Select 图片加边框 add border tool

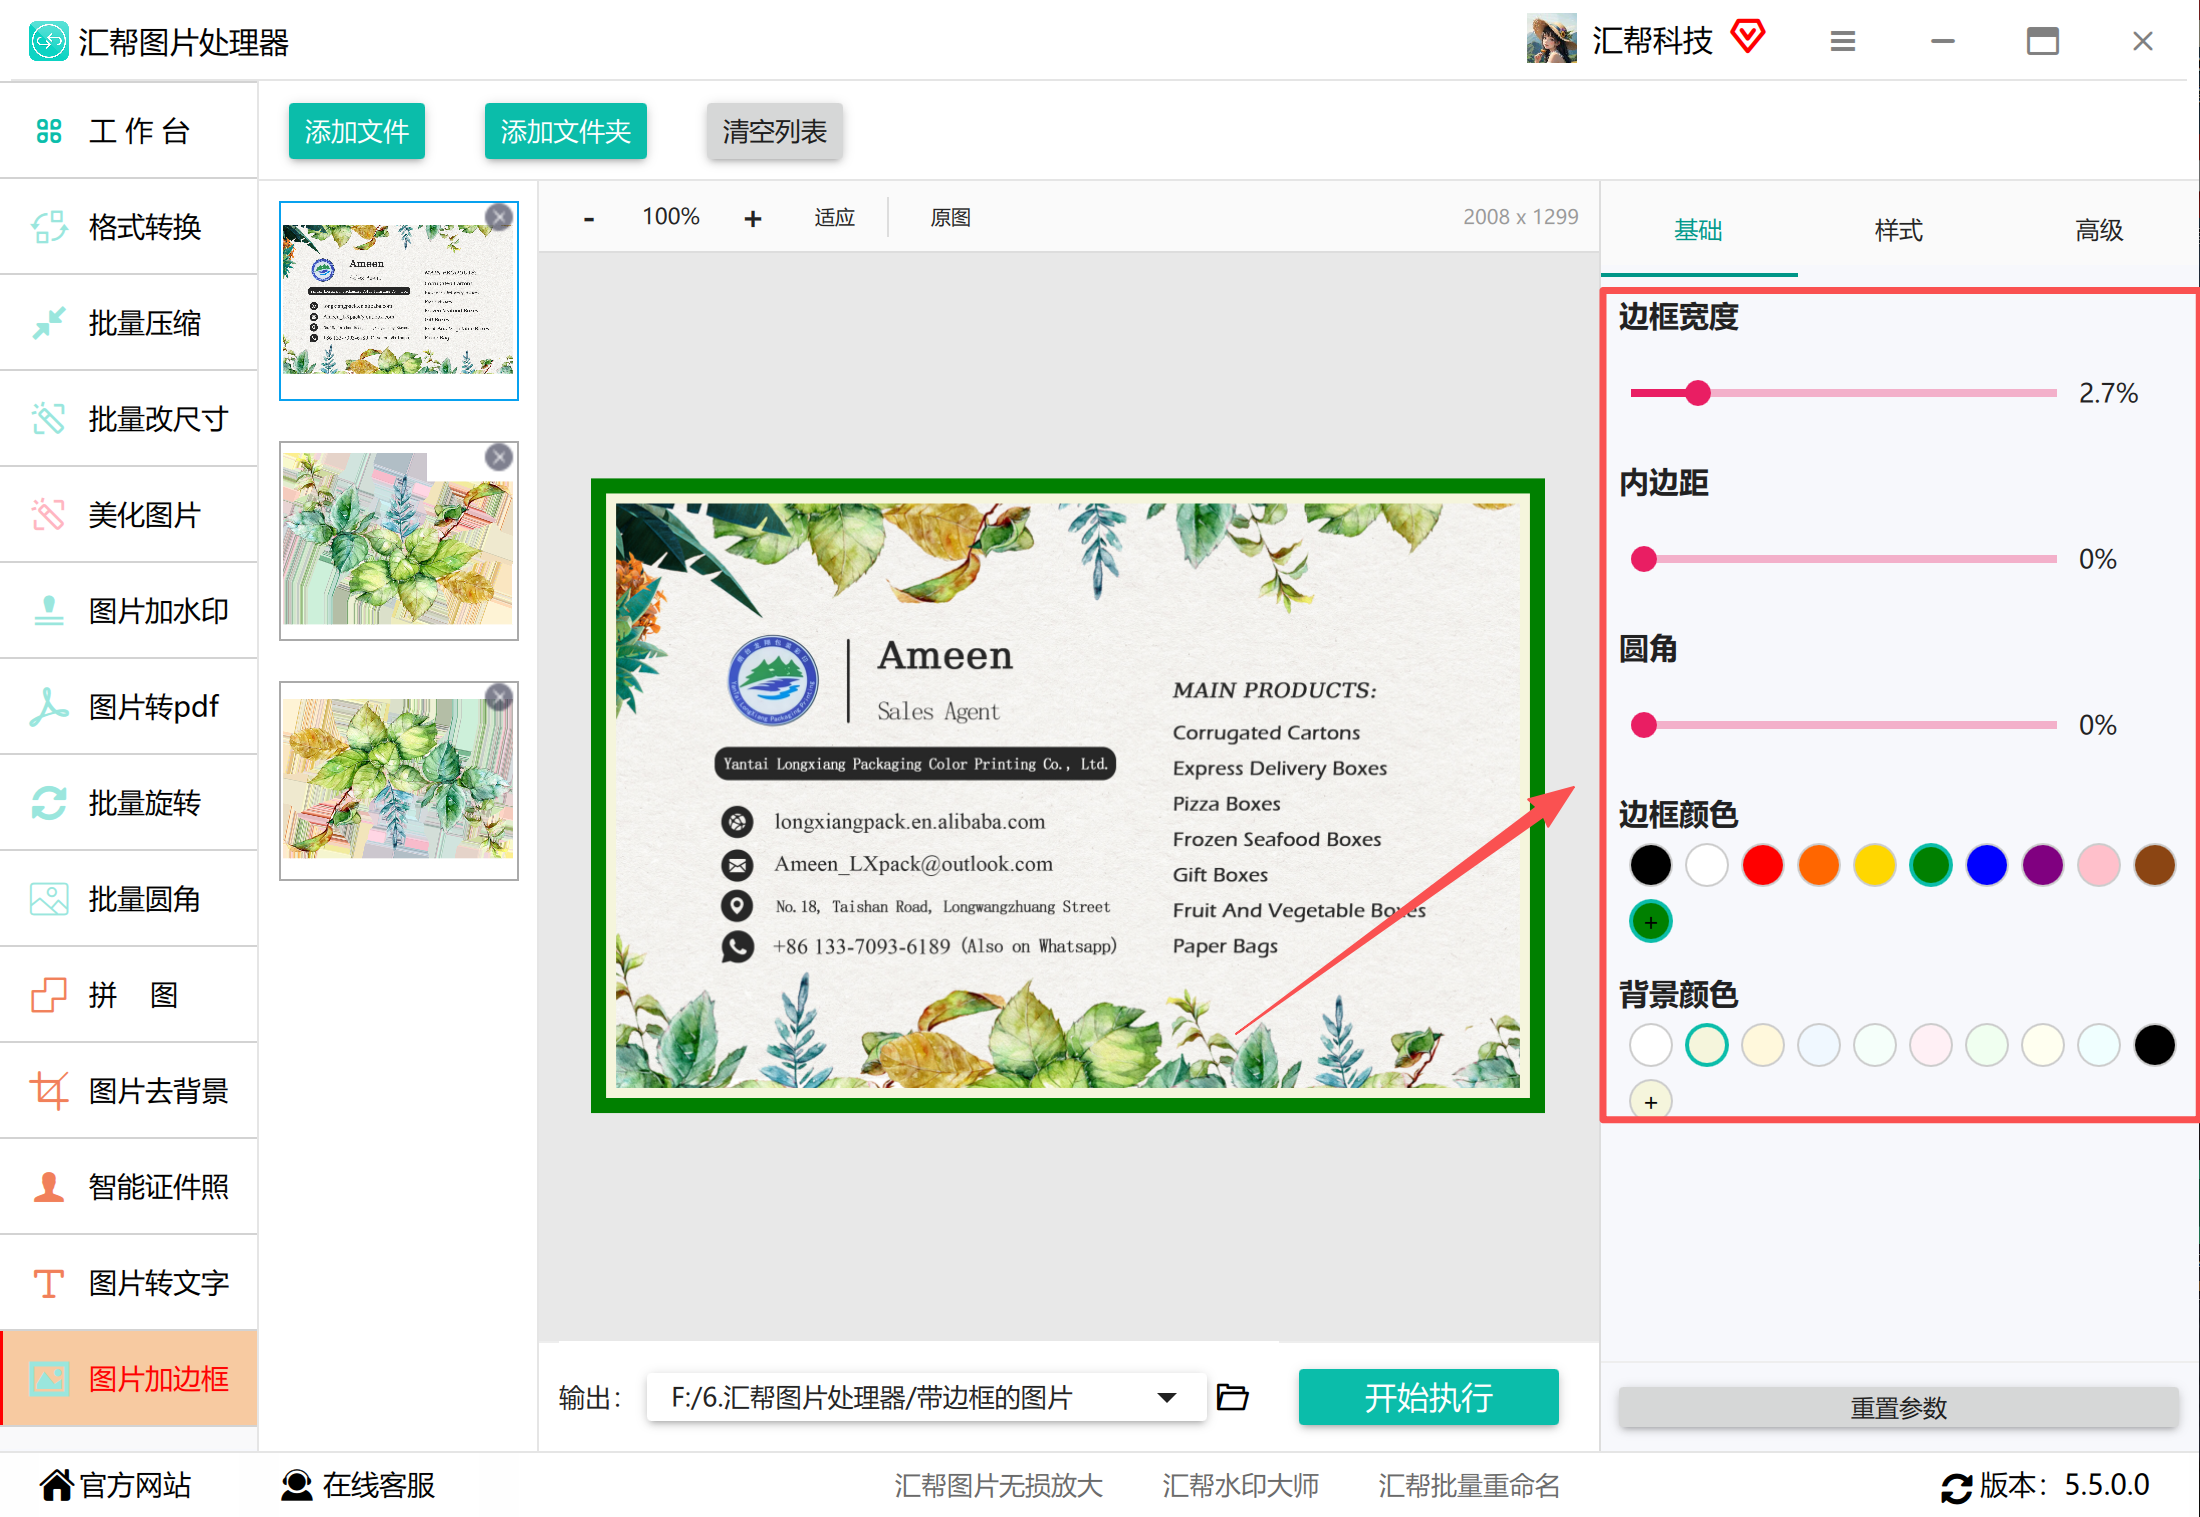pyautogui.click(x=129, y=1379)
